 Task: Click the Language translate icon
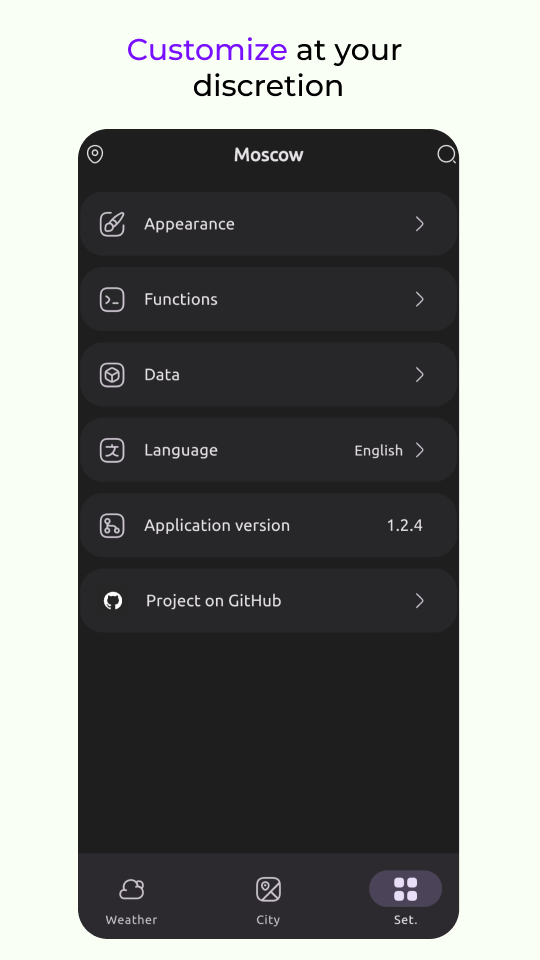click(112, 450)
